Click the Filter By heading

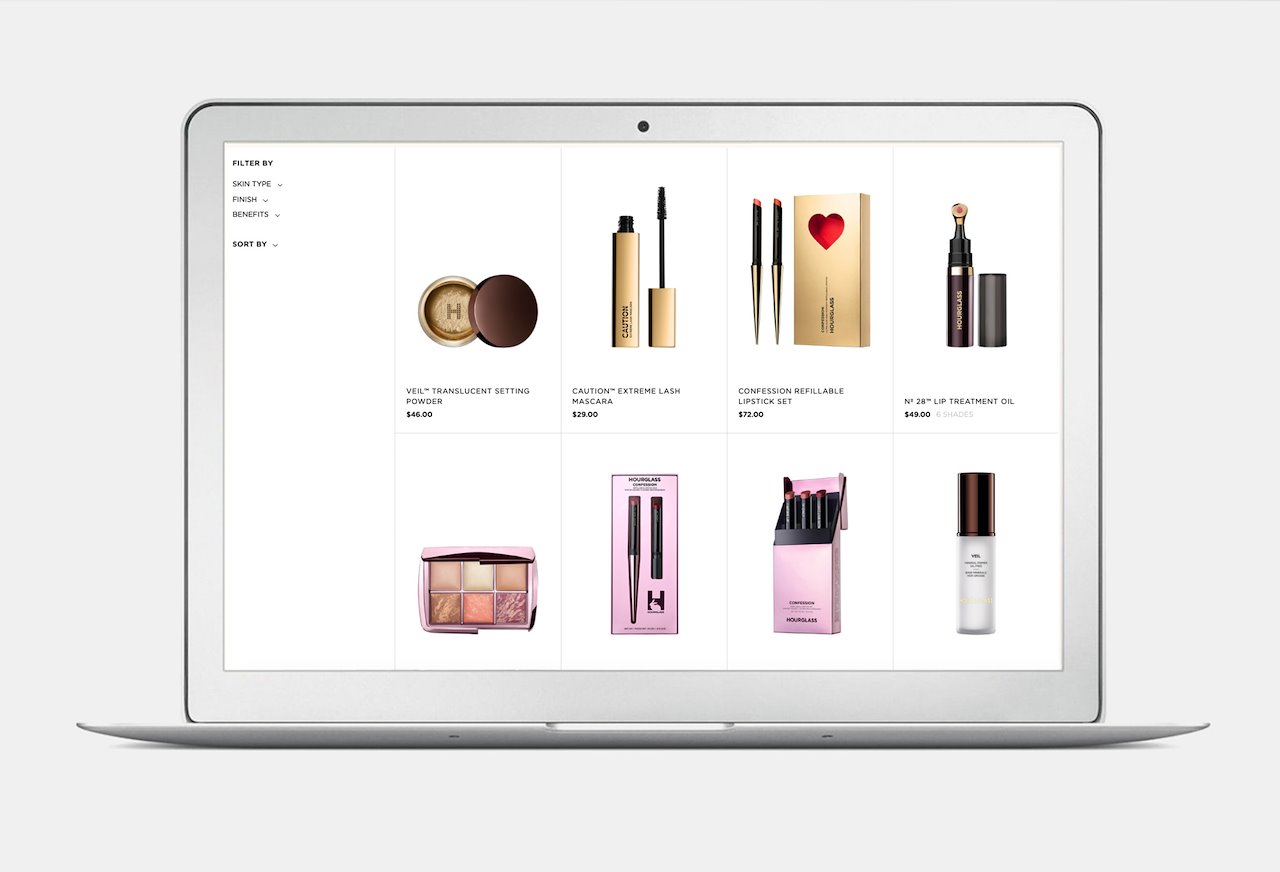[x=252, y=163]
